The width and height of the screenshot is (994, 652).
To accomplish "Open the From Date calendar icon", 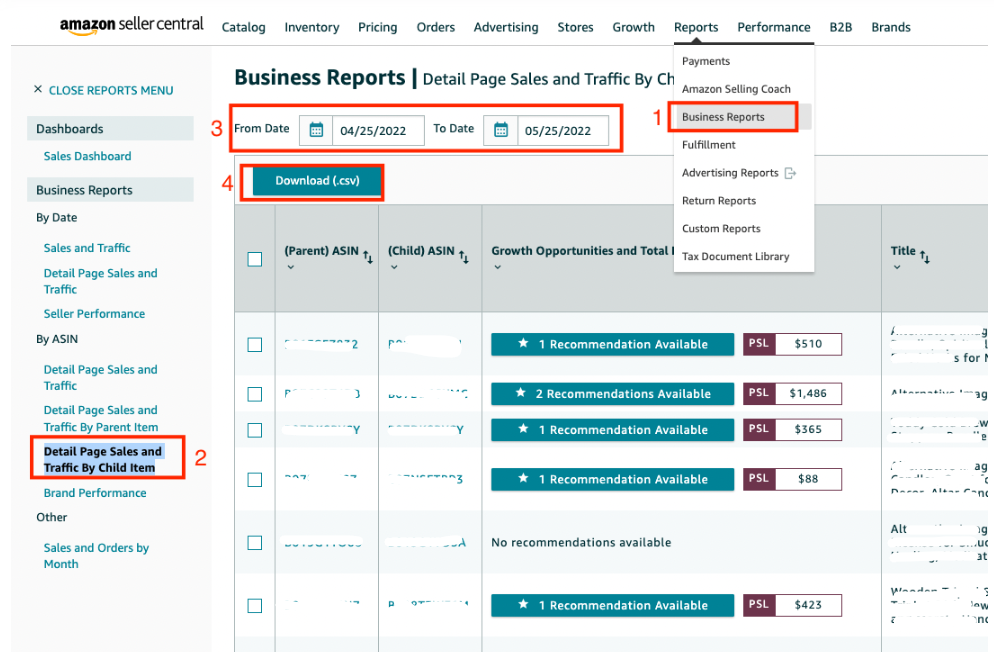I will 316,131.
